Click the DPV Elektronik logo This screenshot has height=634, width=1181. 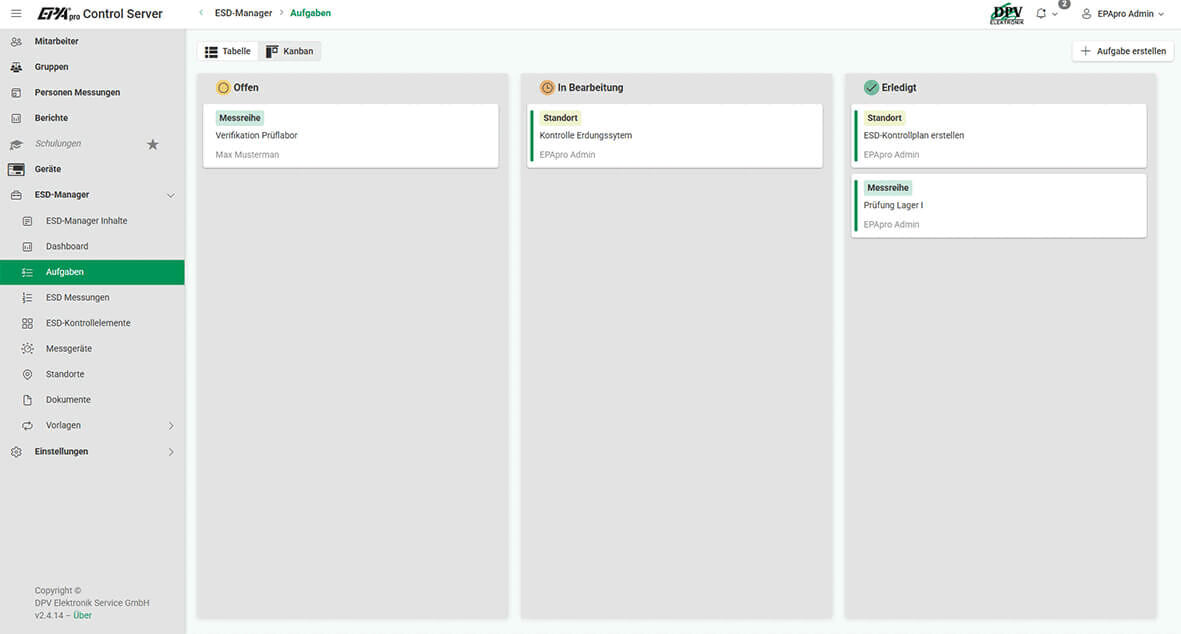point(1006,14)
